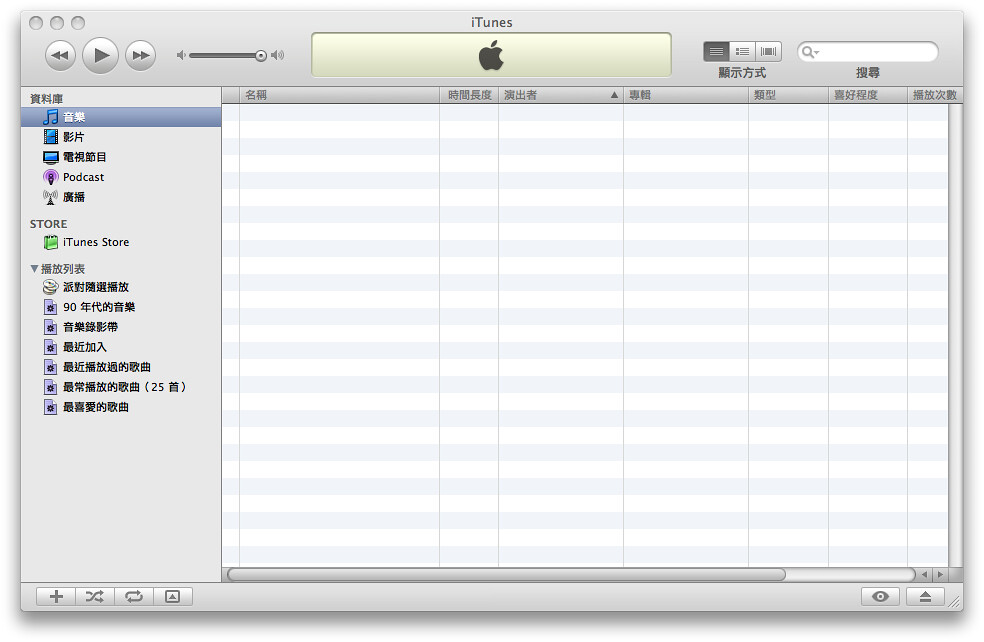Switch to album grouped list view
Screen dimensions: 984x642
pos(742,51)
